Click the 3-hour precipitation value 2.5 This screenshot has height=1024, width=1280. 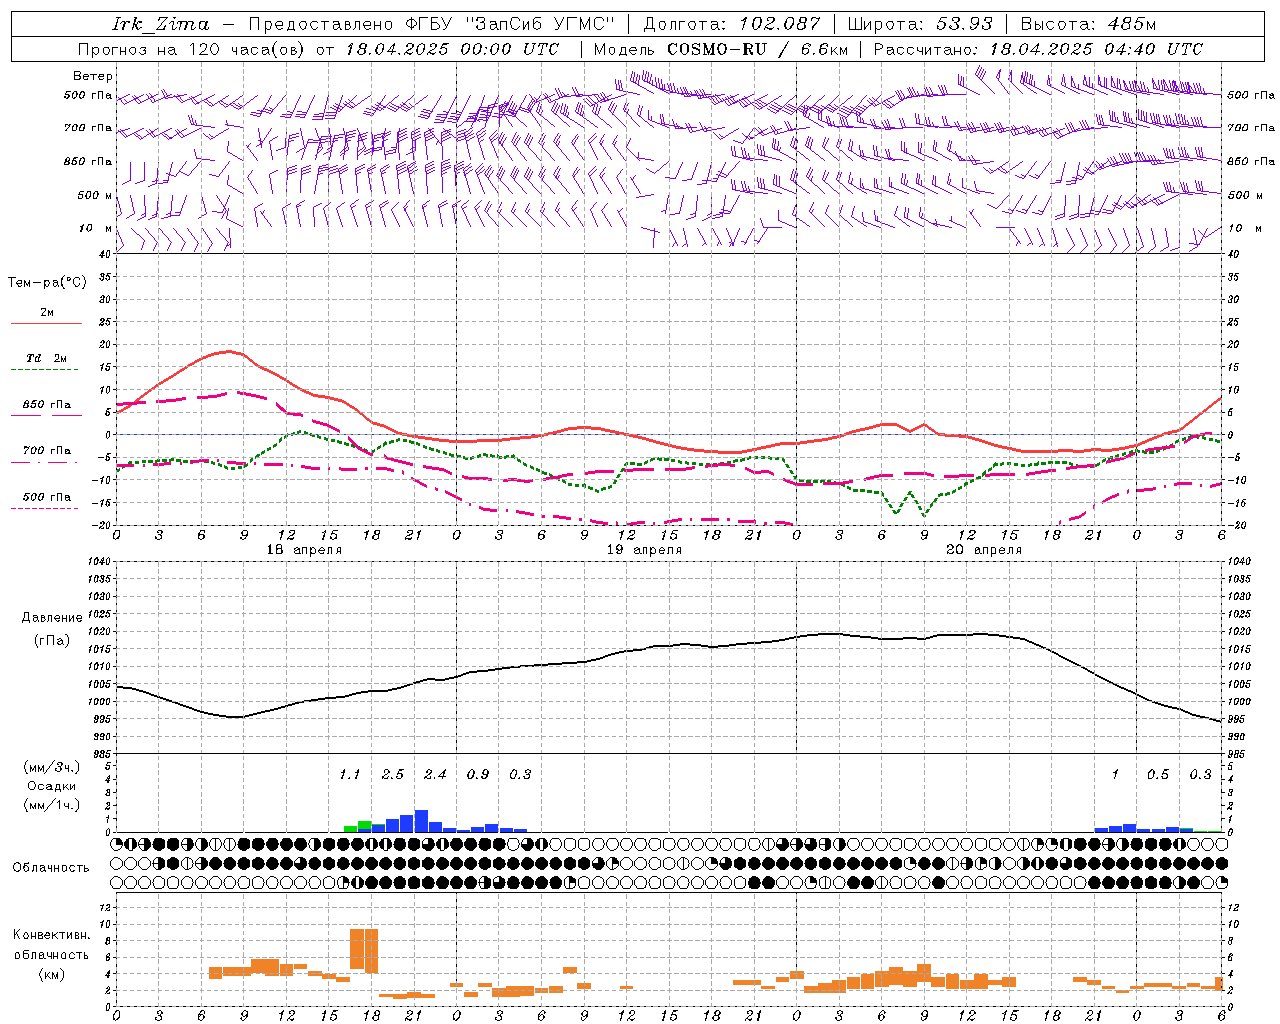(393, 774)
